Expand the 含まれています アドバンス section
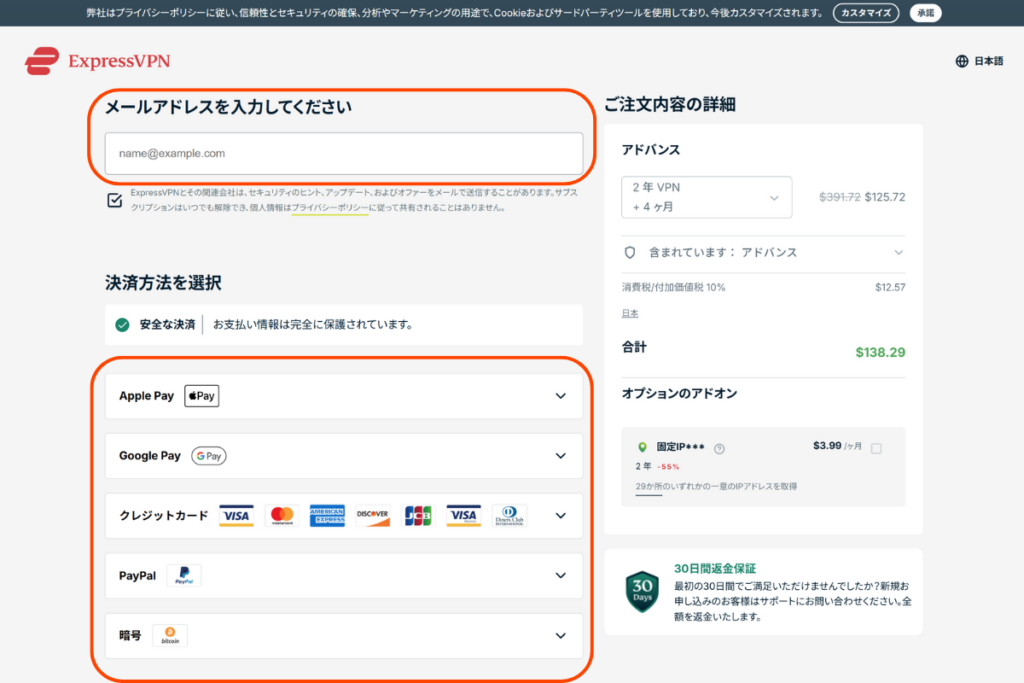Image resolution: width=1024 pixels, height=683 pixels. 898,253
